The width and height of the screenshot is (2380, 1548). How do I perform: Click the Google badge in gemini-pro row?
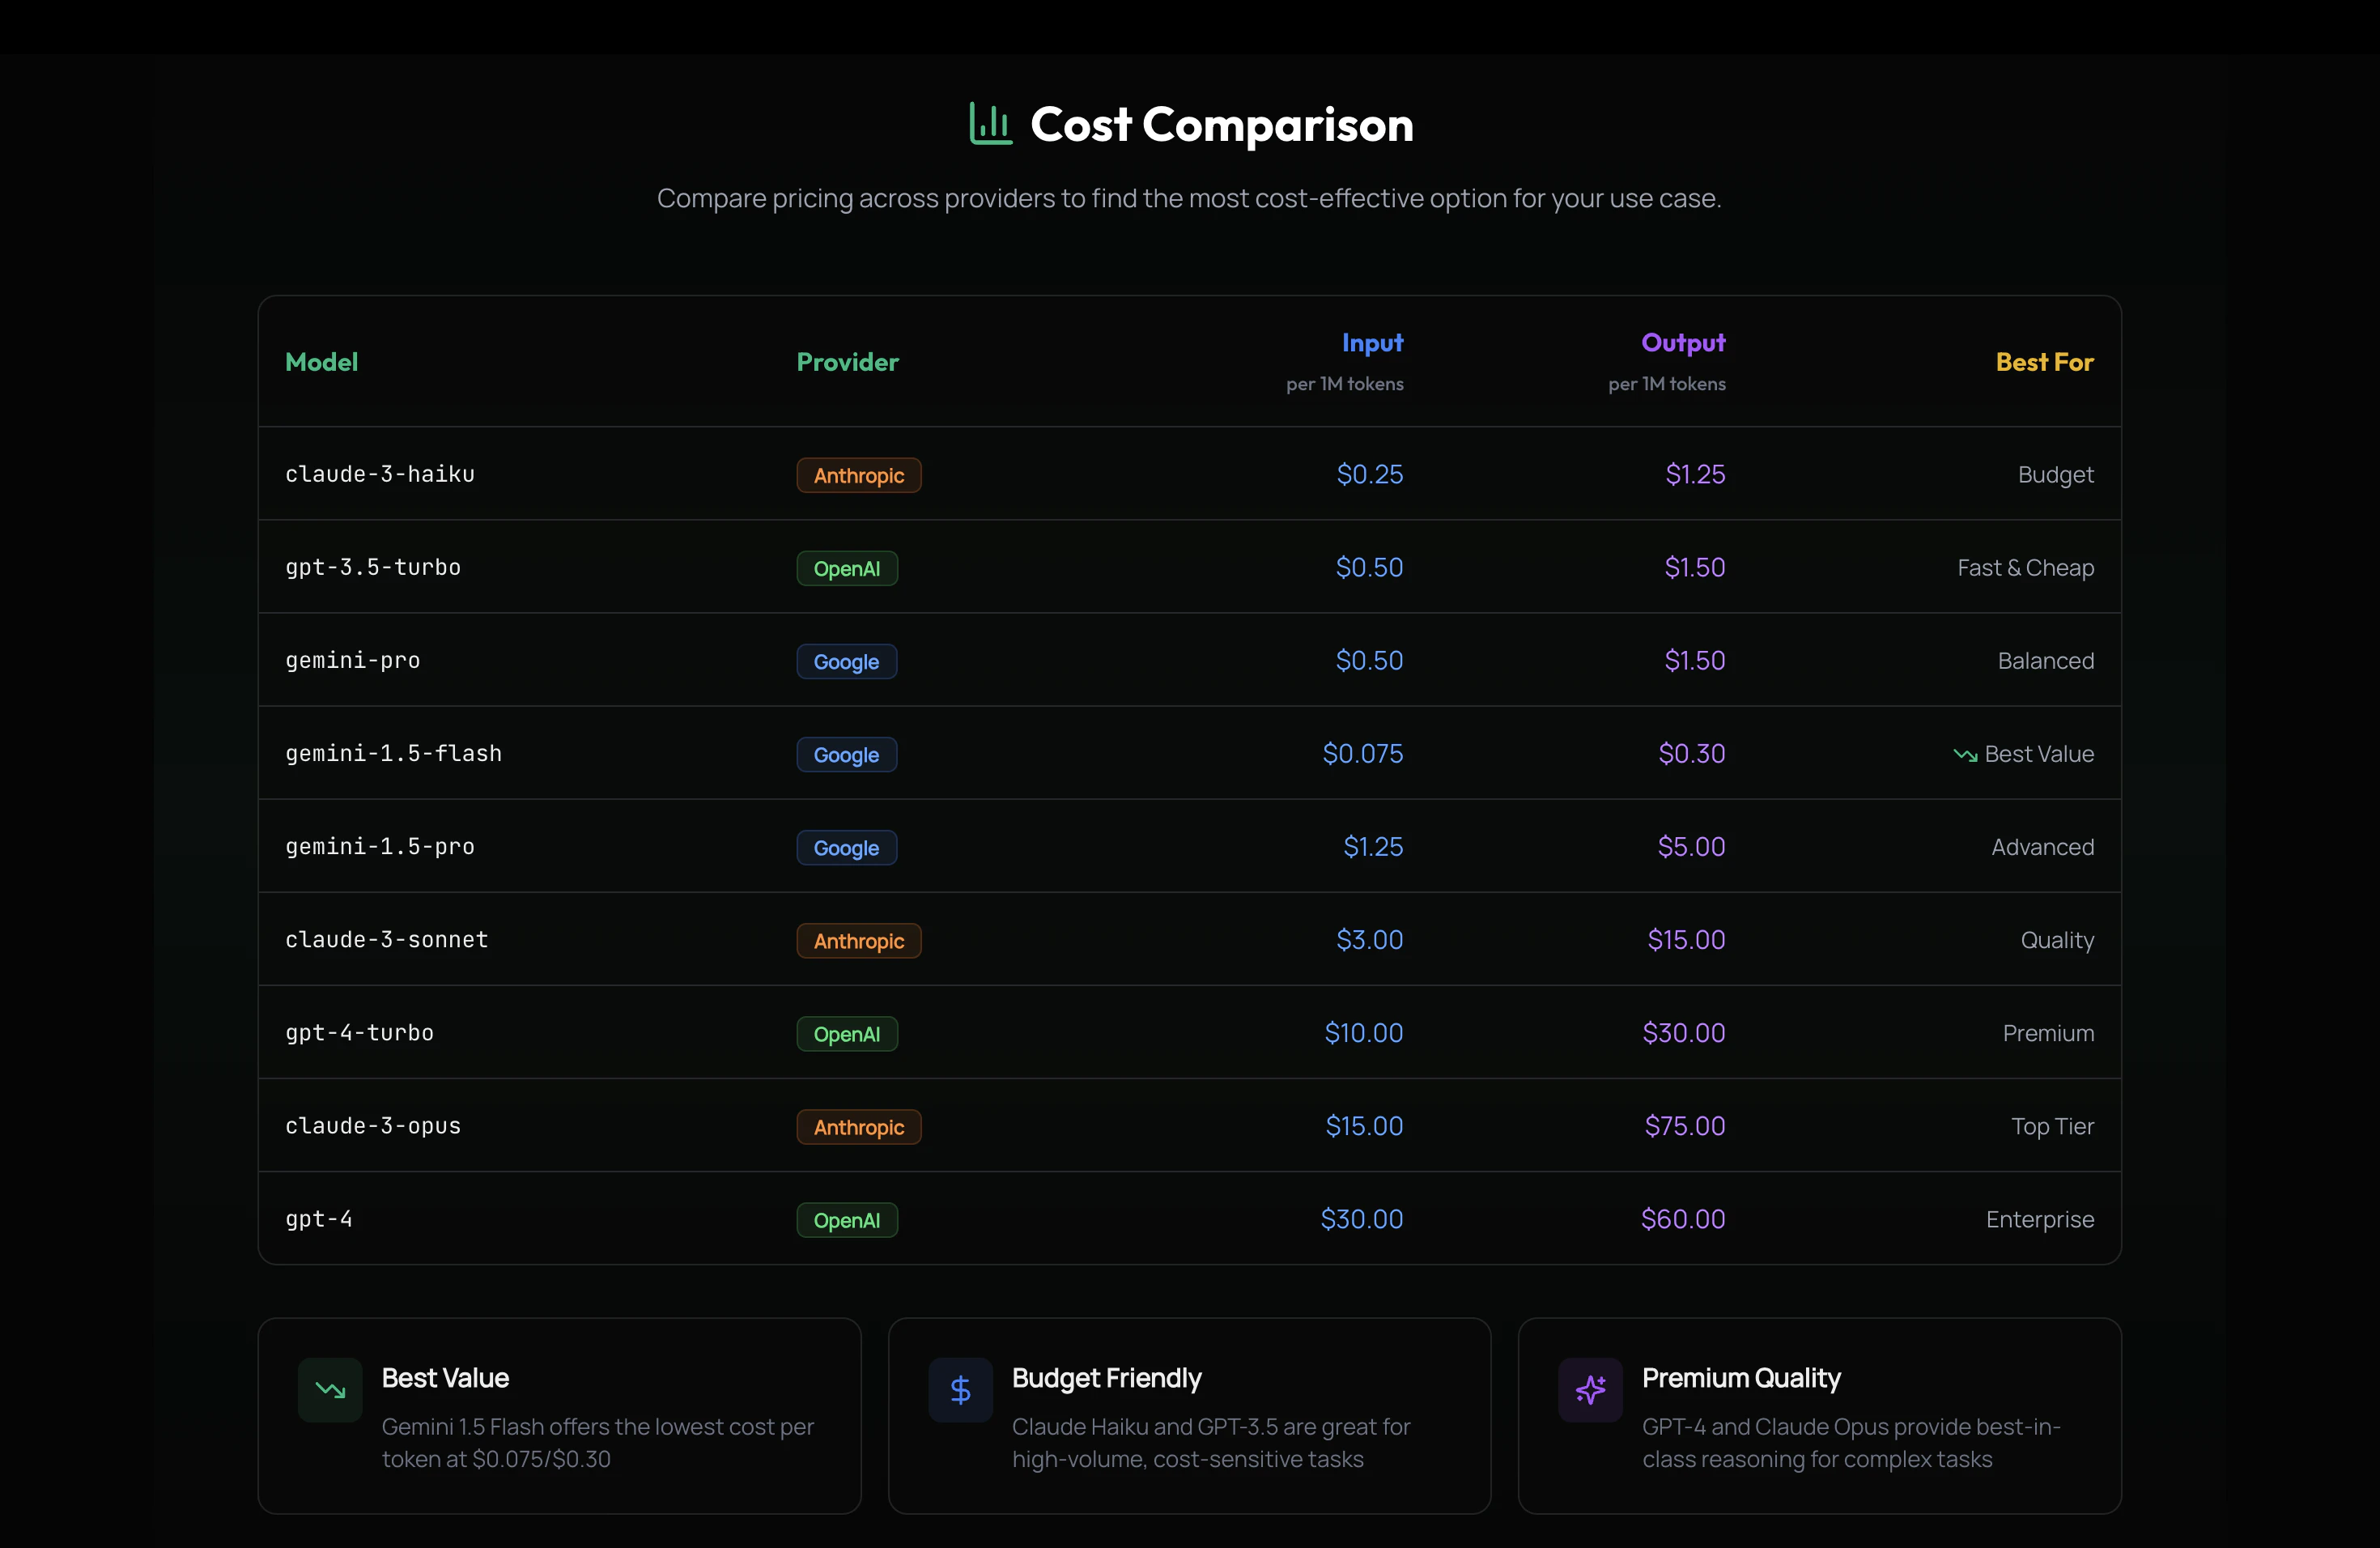click(x=846, y=661)
